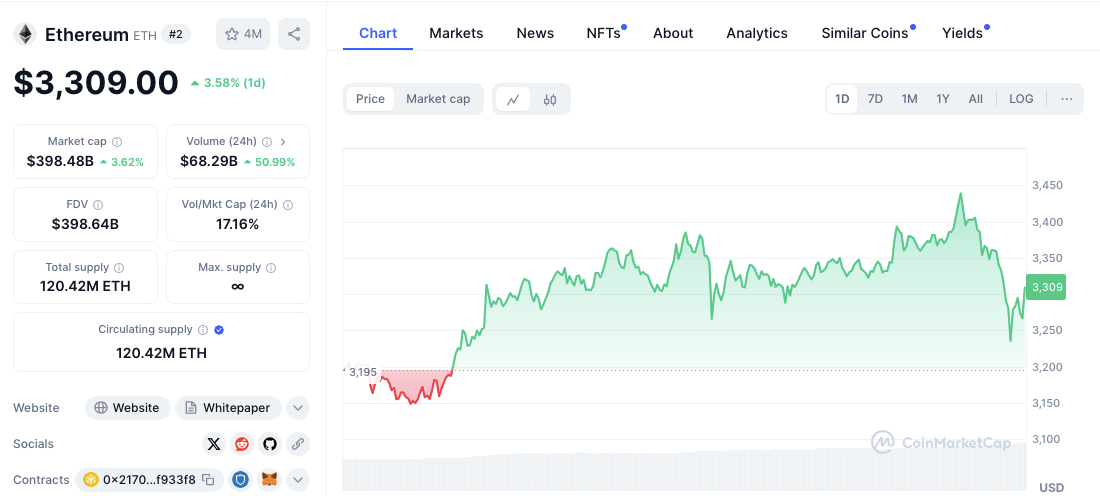Set chart range to 1M

(x=909, y=99)
